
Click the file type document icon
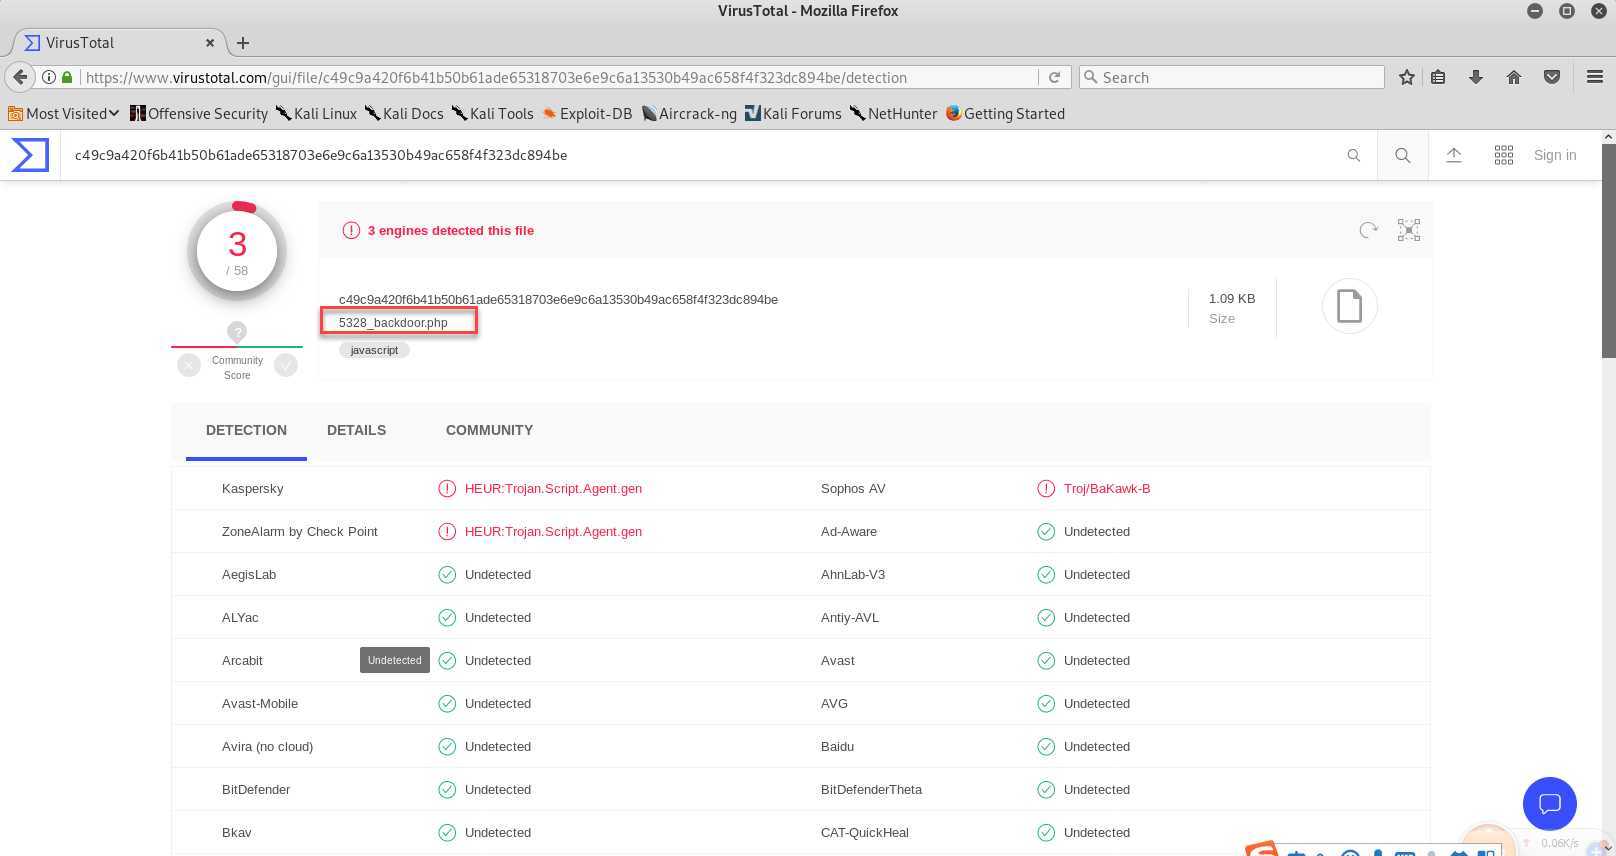click(x=1350, y=306)
